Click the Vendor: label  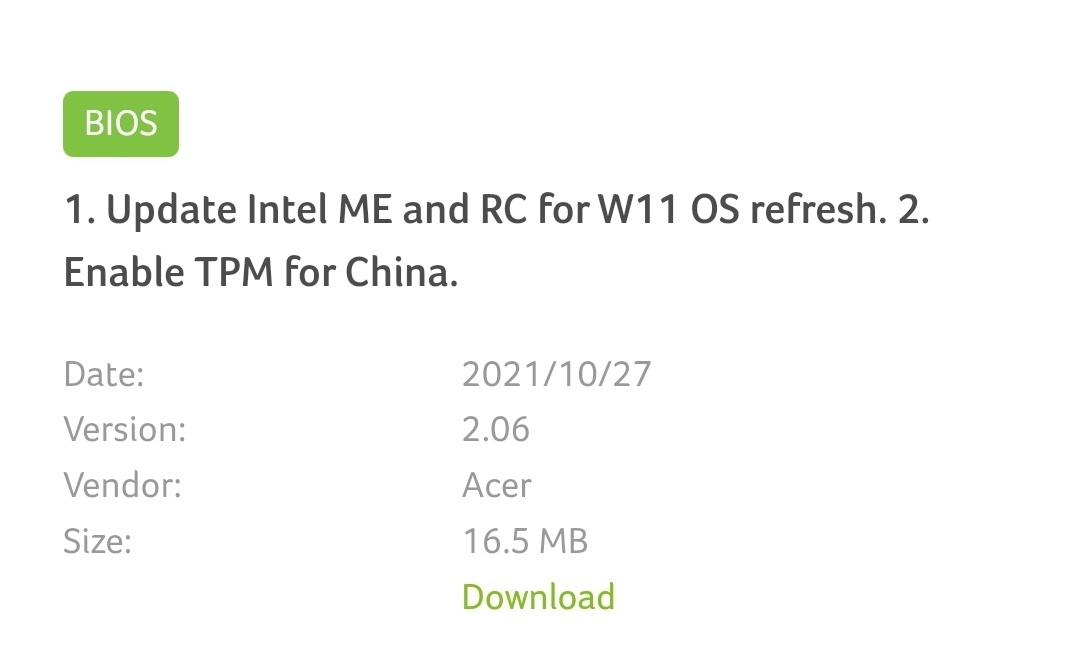point(123,485)
